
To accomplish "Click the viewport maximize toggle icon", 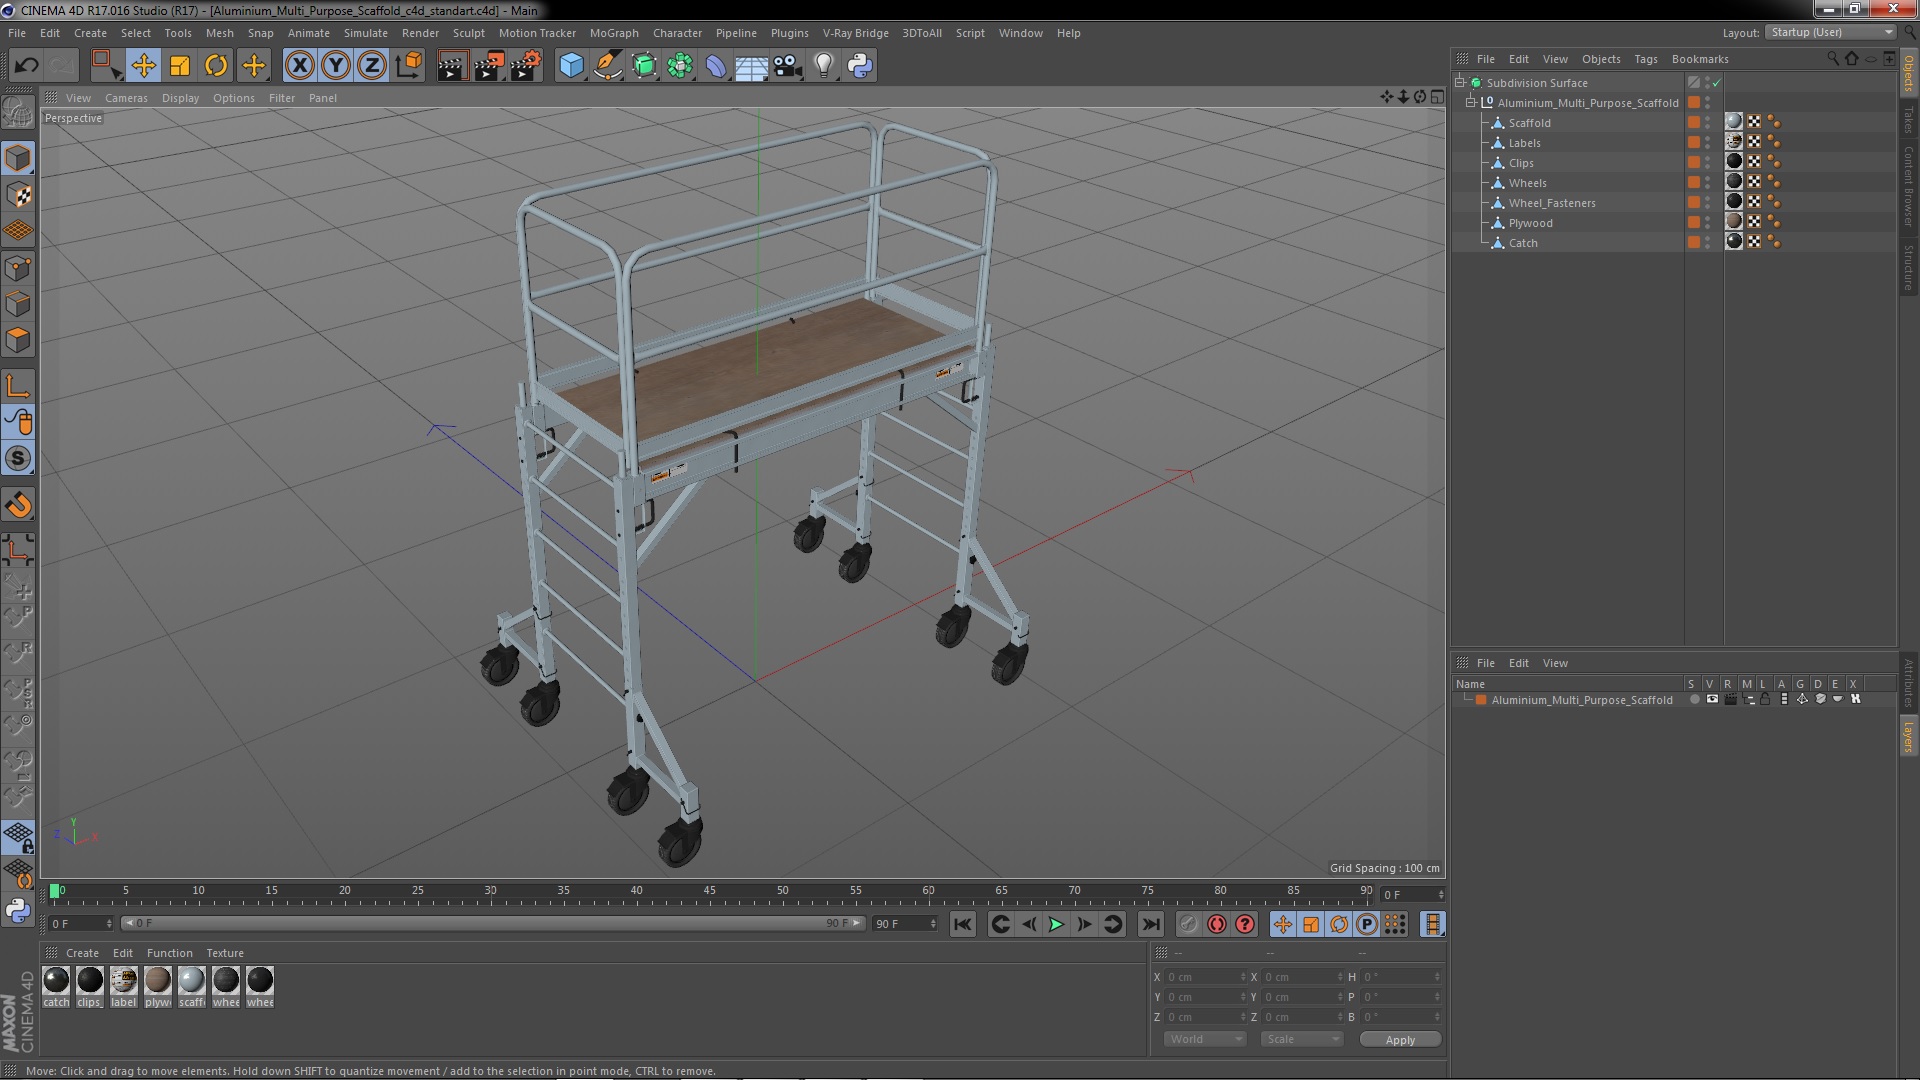I will [x=1437, y=97].
